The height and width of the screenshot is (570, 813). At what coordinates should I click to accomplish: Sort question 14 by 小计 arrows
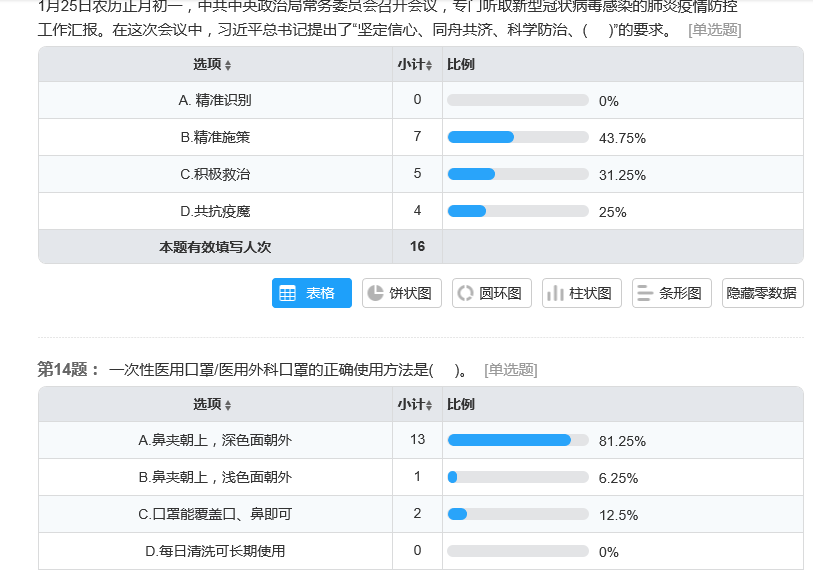point(429,405)
